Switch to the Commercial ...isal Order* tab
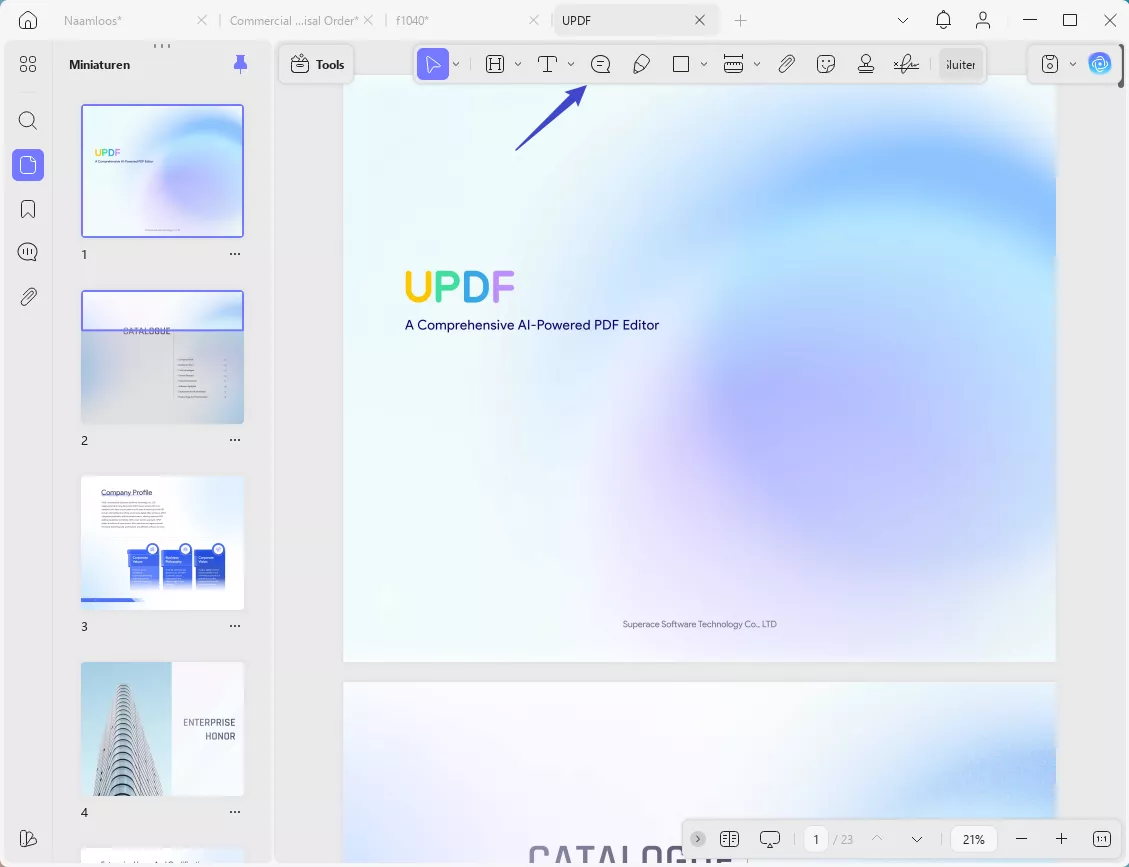This screenshot has width=1129, height=867. (x=294, y=20)
